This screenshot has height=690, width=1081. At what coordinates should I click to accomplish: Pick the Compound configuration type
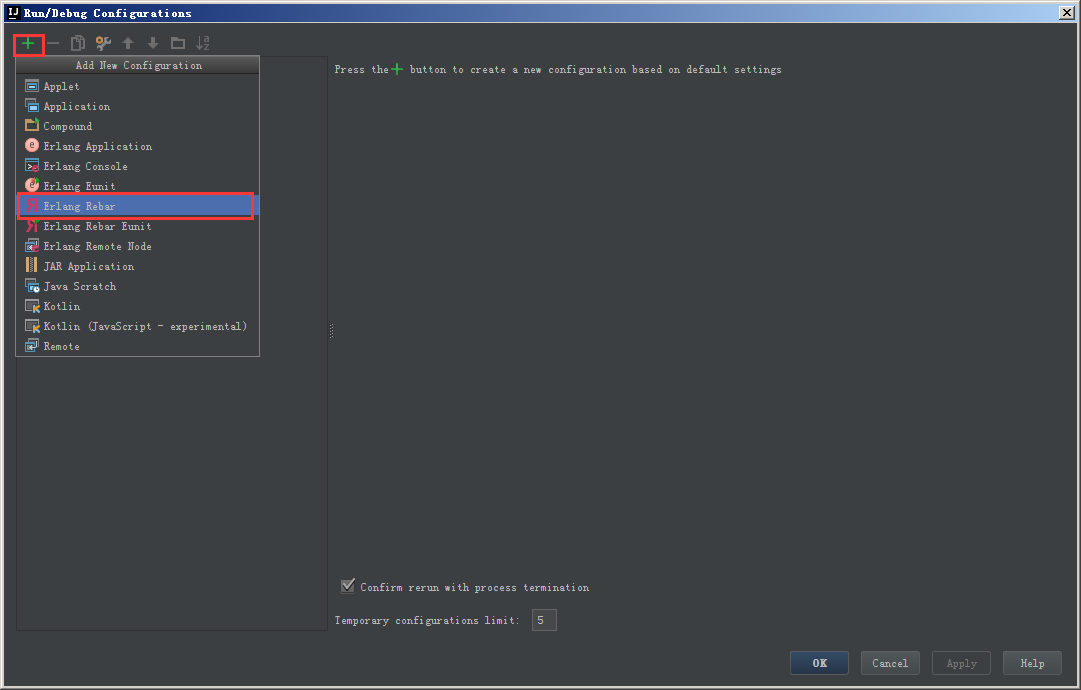(65, 126)
